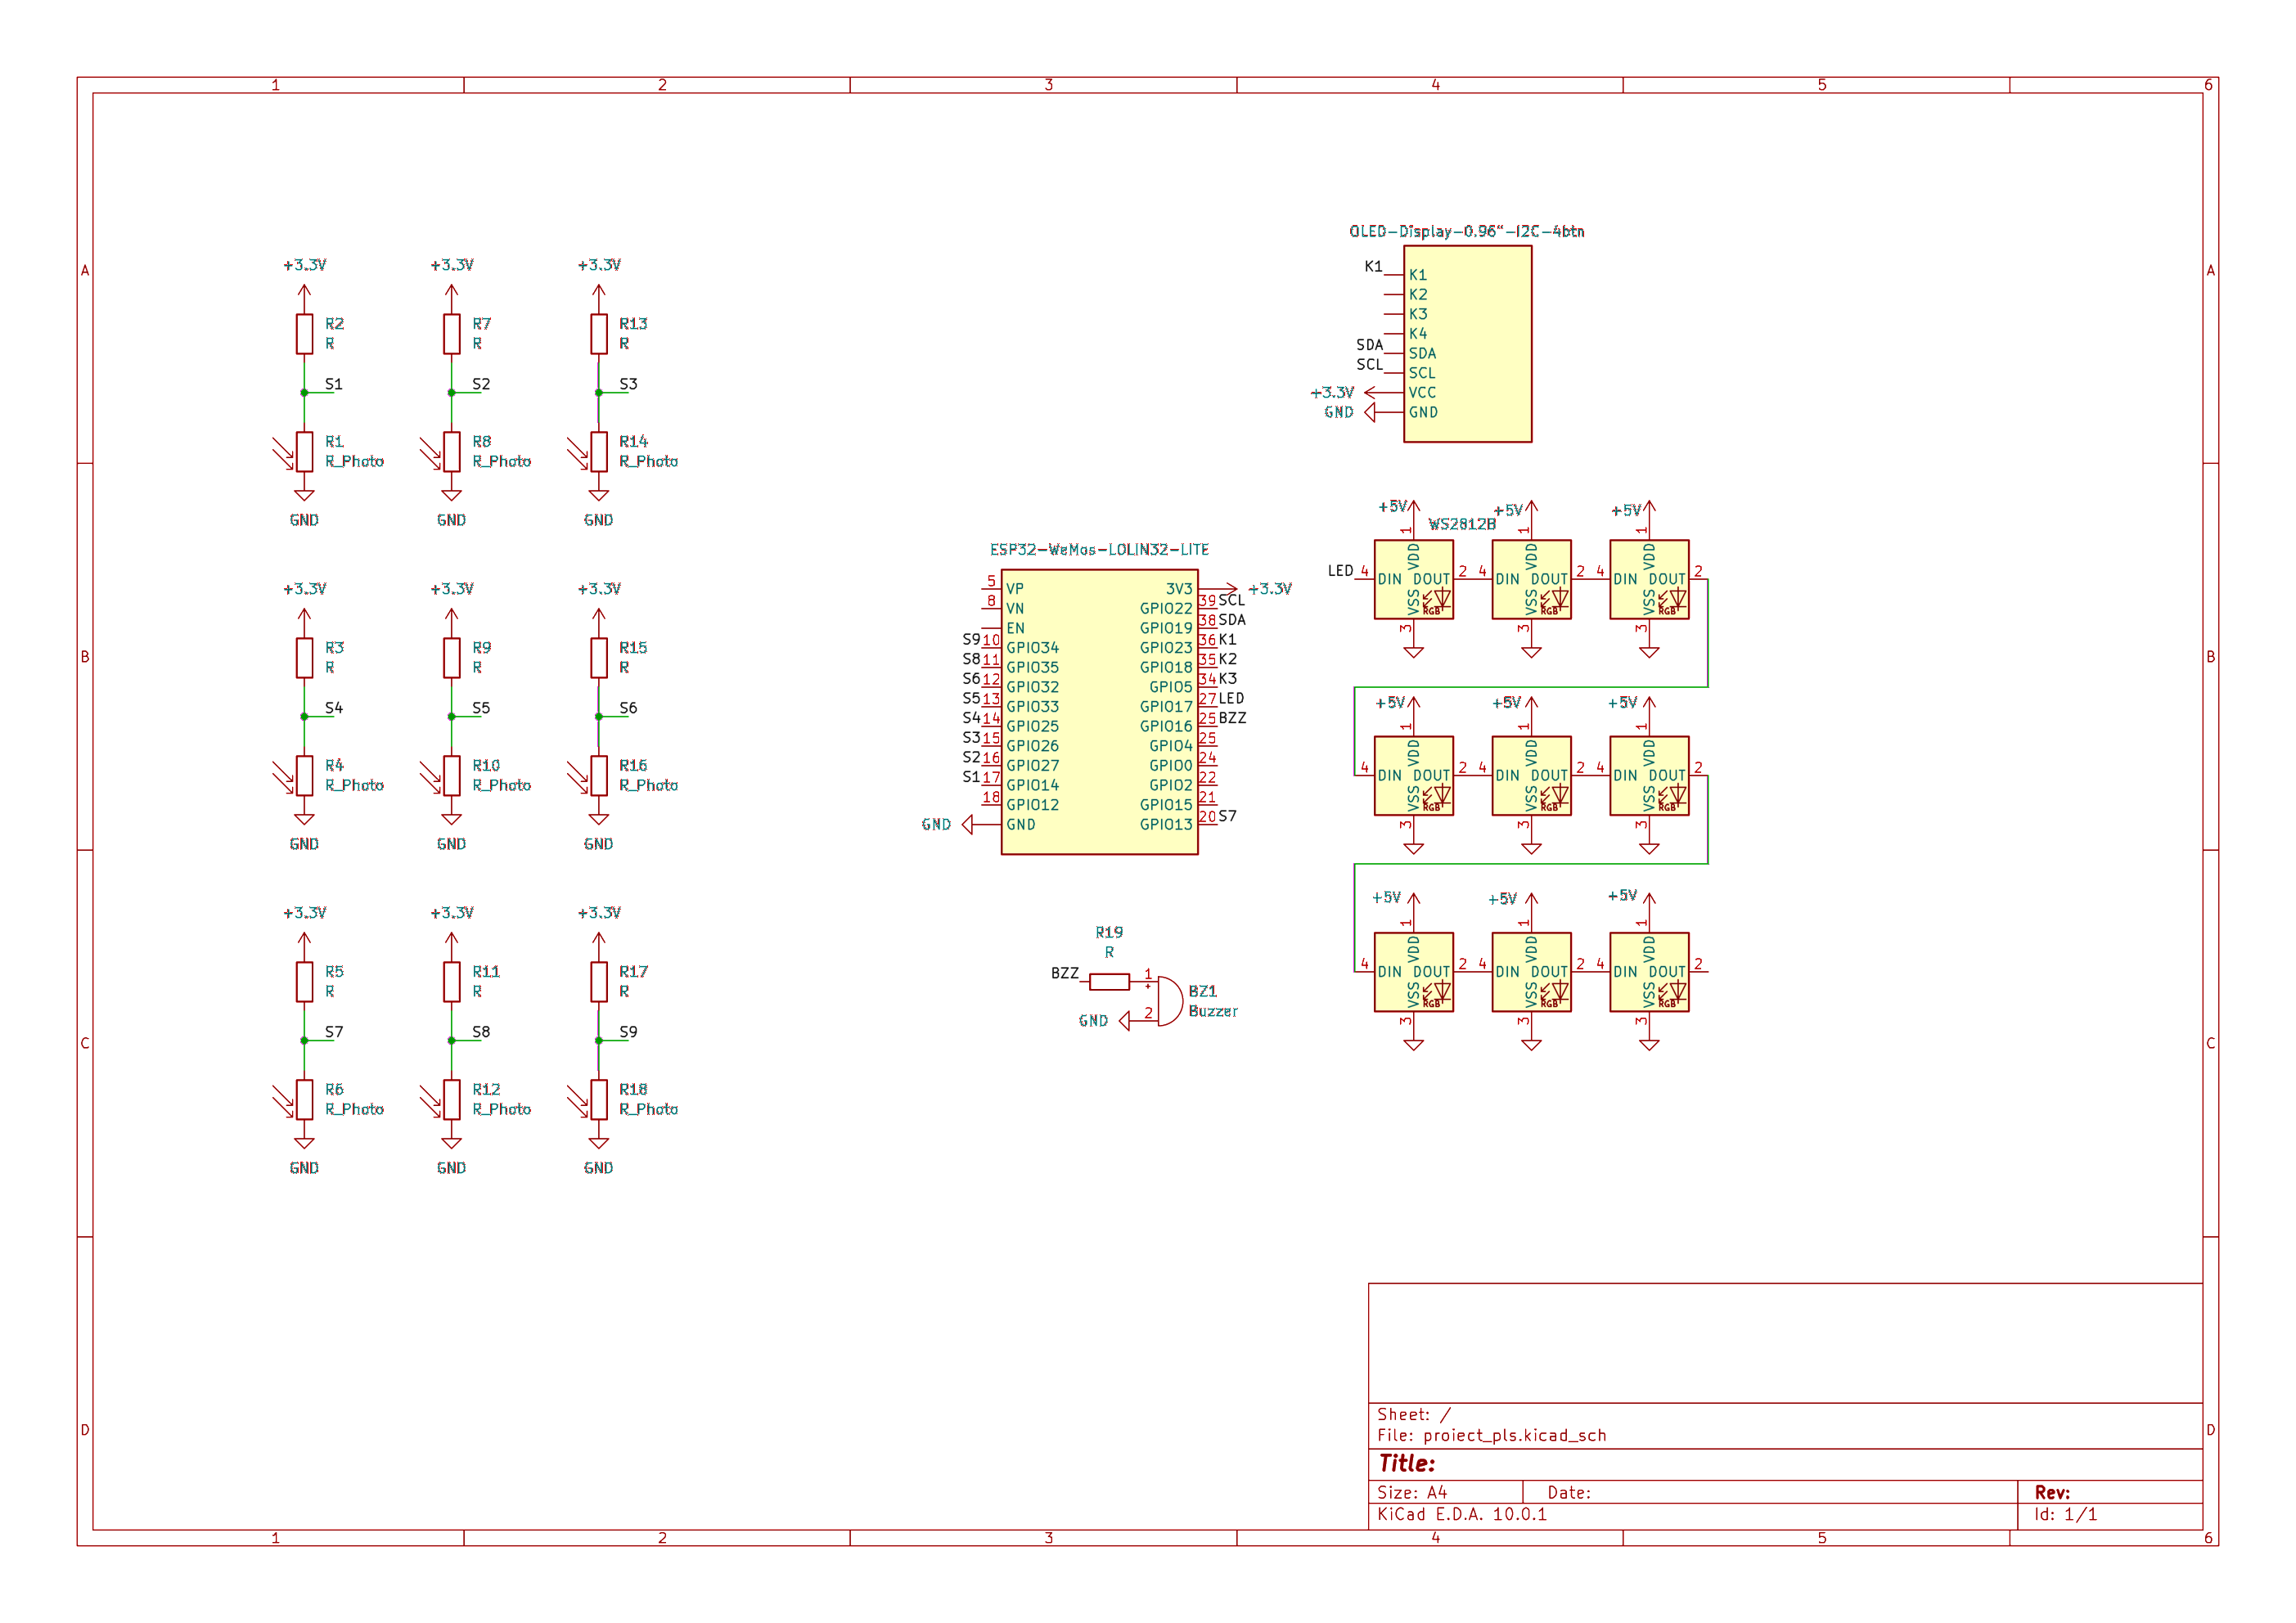2296x1623 pixels.
Task: Click the Sheet: / text
Action: point(1413,1415)
